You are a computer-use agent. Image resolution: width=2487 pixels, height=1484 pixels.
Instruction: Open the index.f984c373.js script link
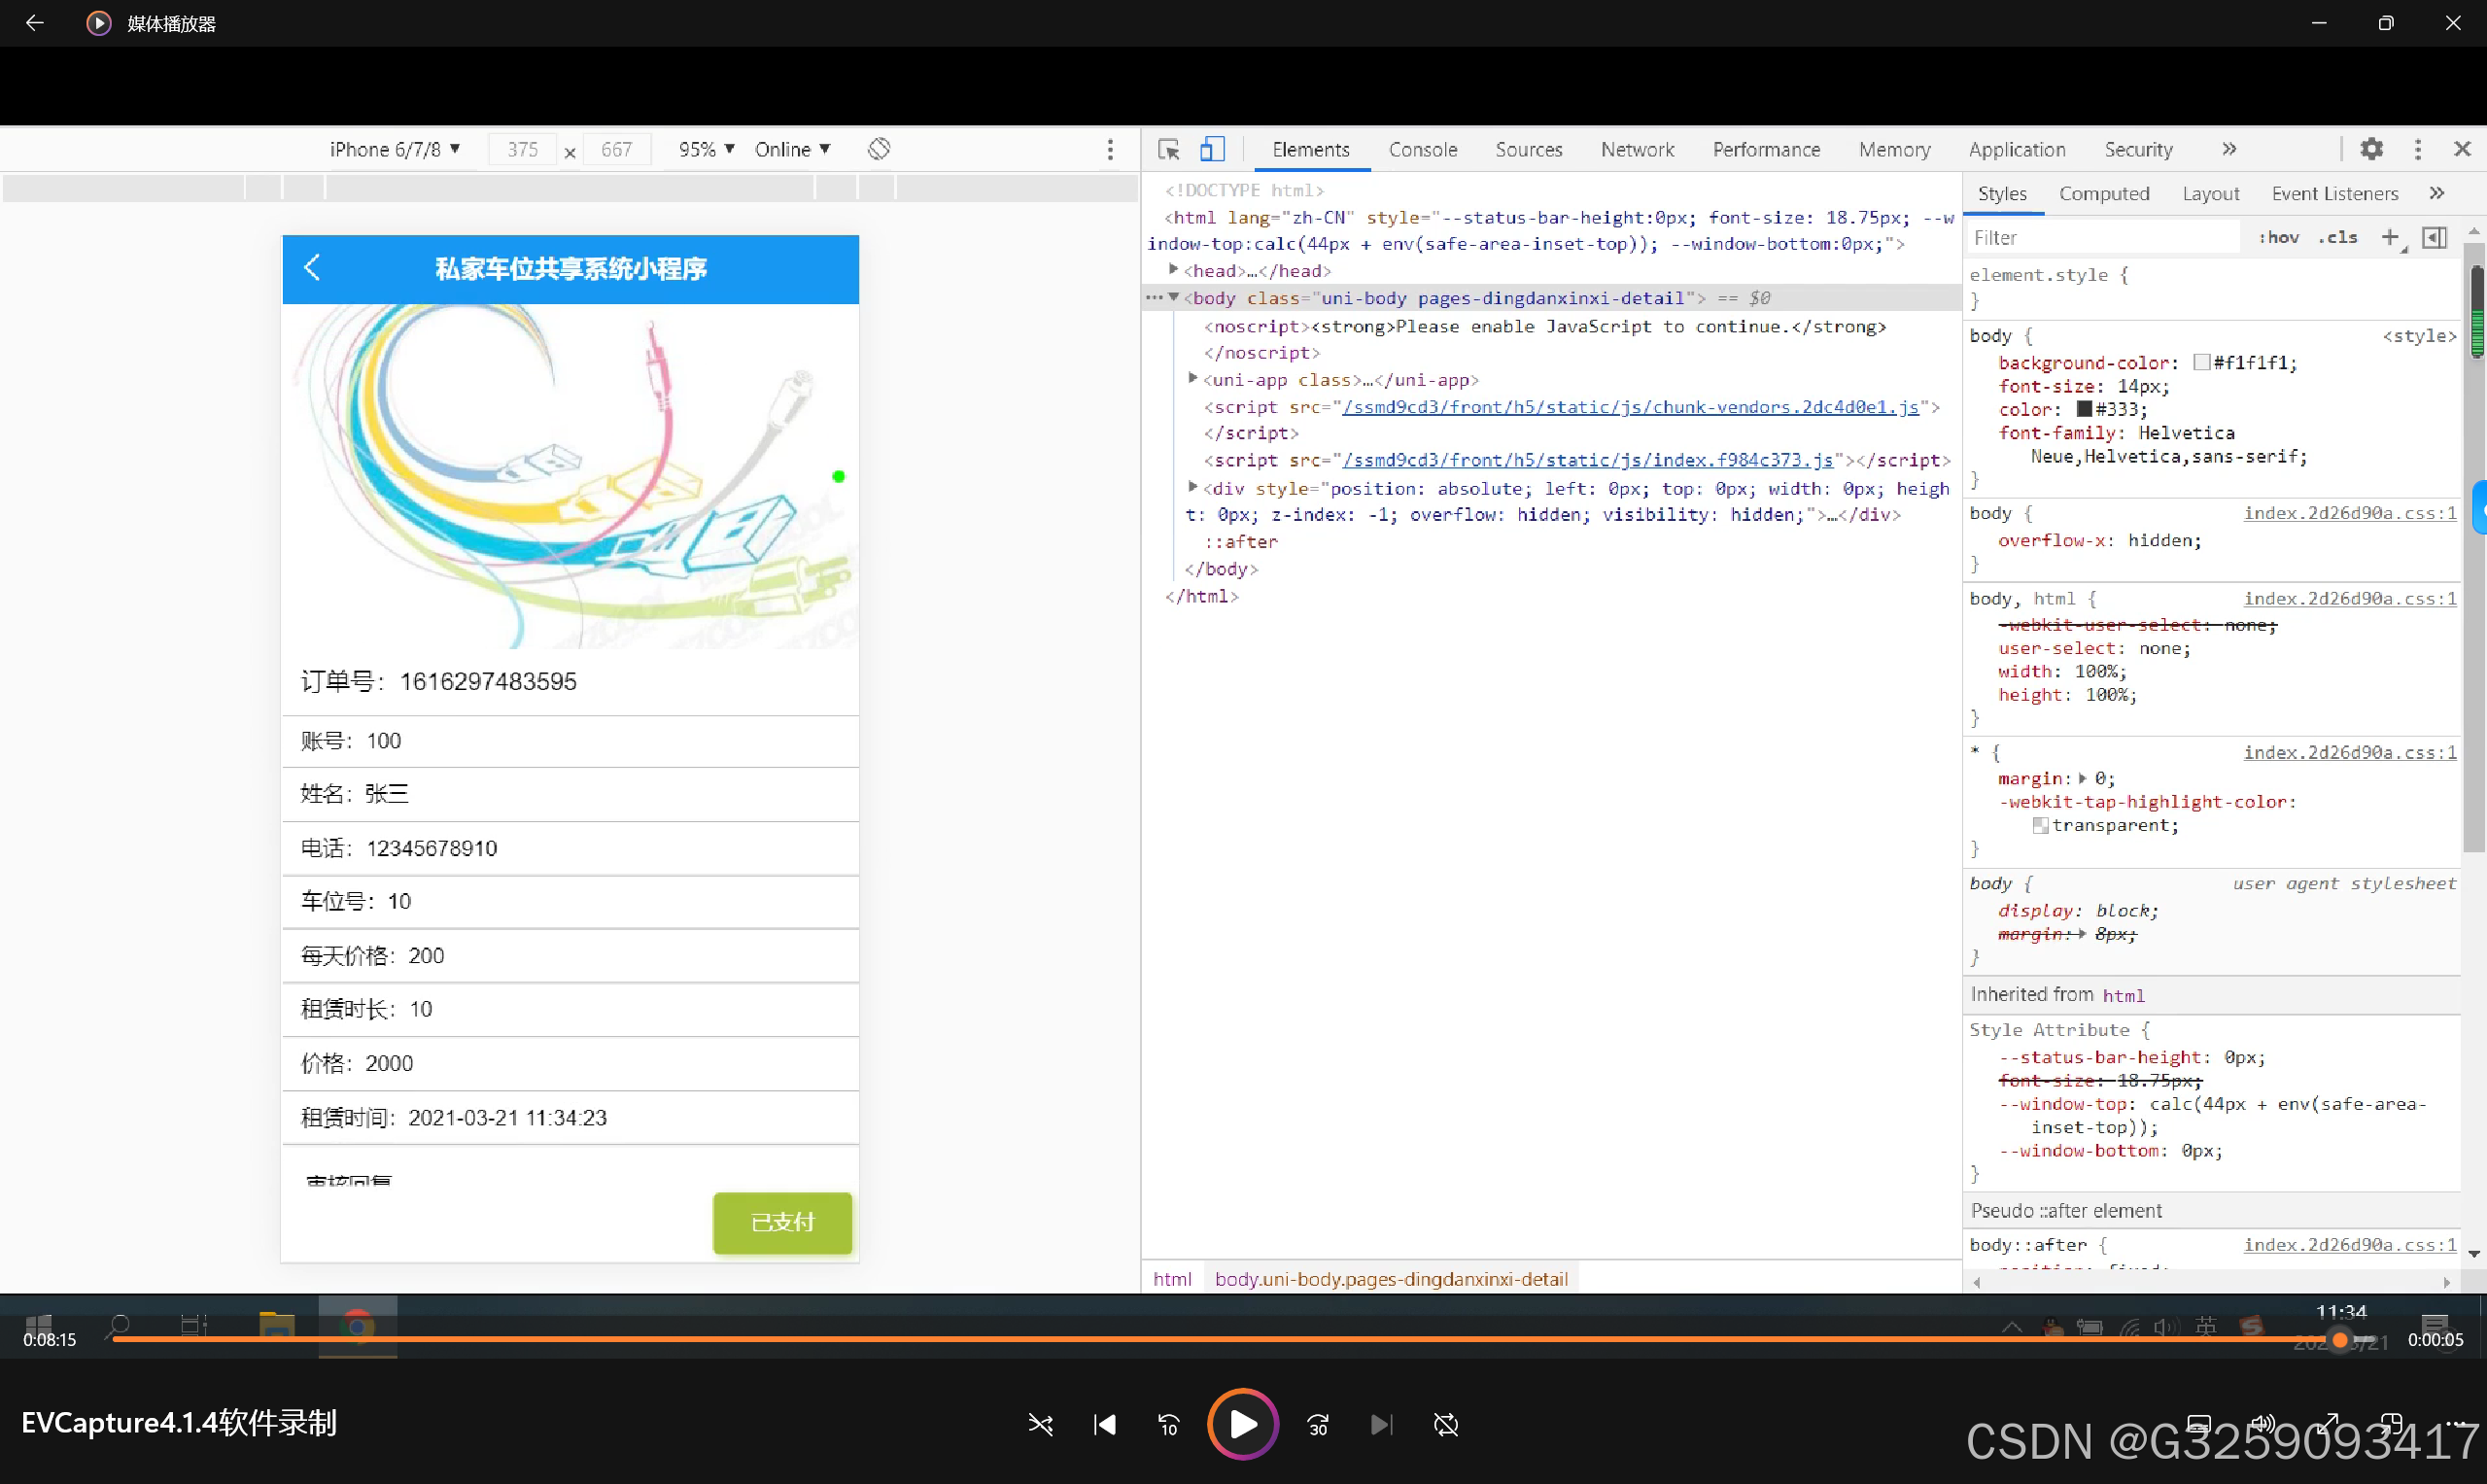[1587, 460]
